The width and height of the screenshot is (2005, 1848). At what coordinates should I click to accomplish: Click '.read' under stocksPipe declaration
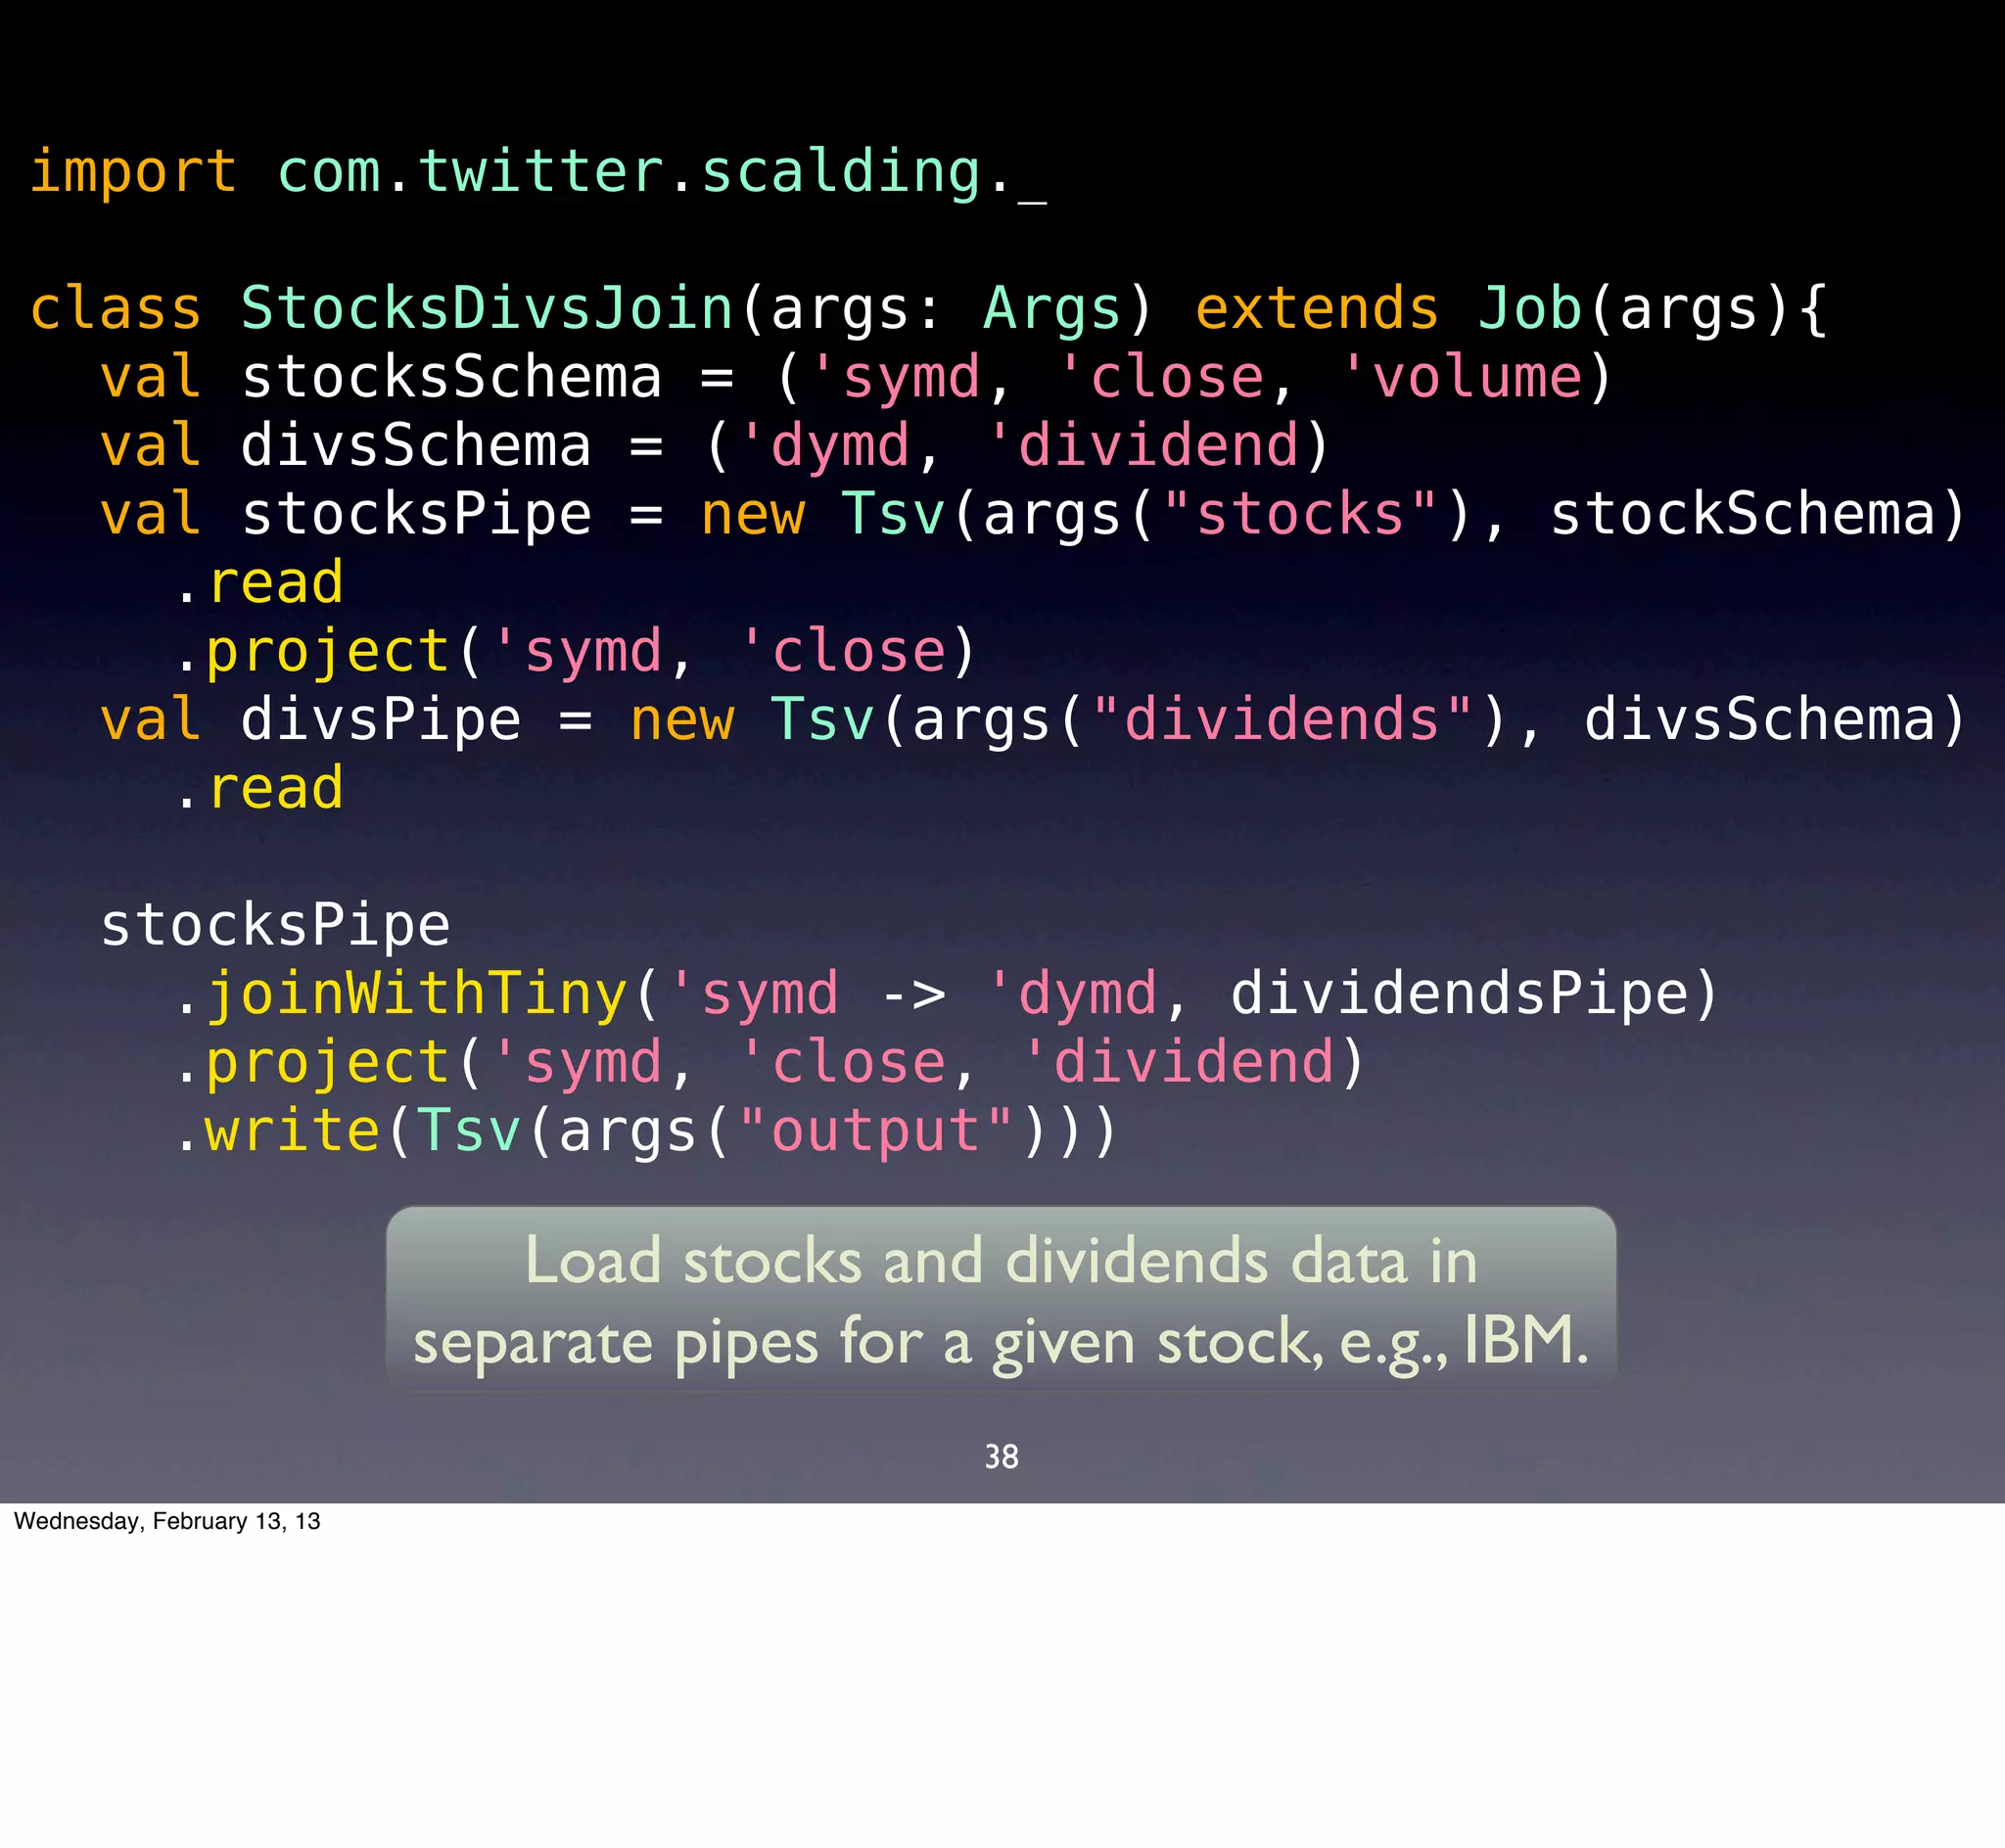[259, 583]
